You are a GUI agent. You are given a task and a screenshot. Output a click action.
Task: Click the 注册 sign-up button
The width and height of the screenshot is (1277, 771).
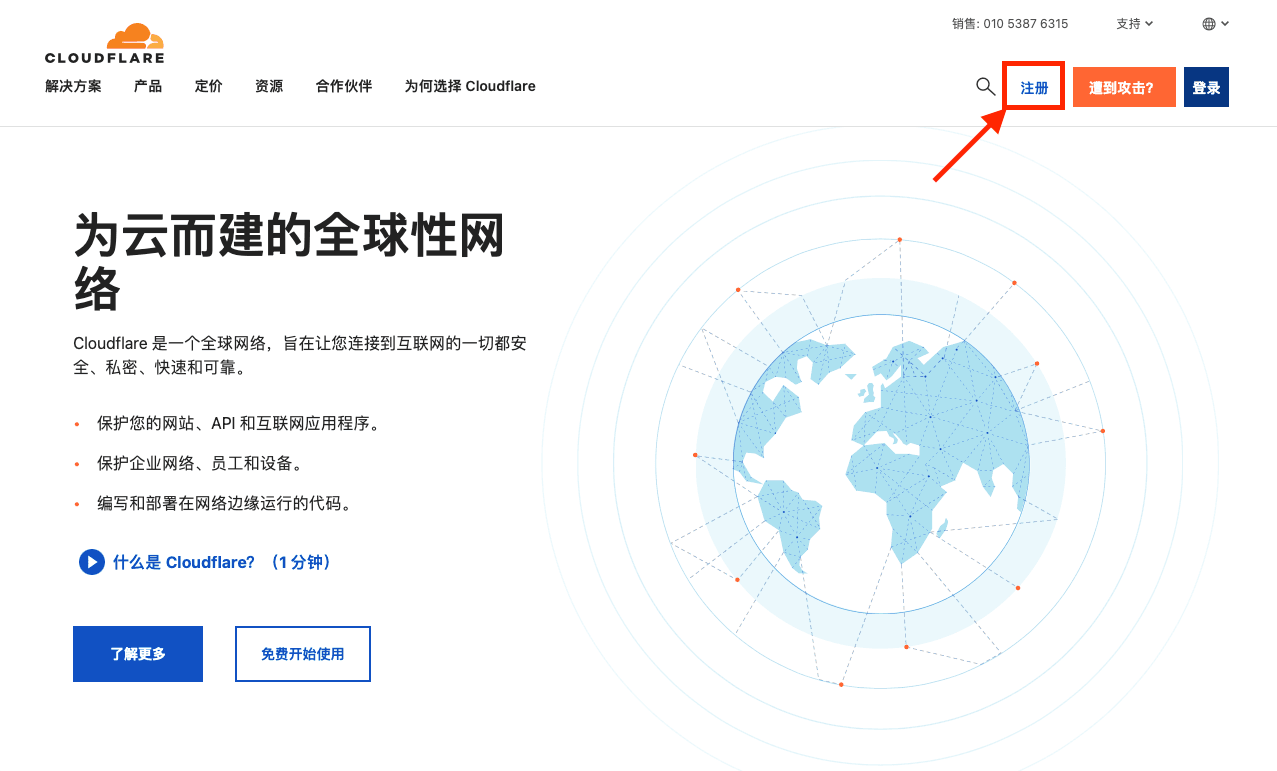[1034, 87]
